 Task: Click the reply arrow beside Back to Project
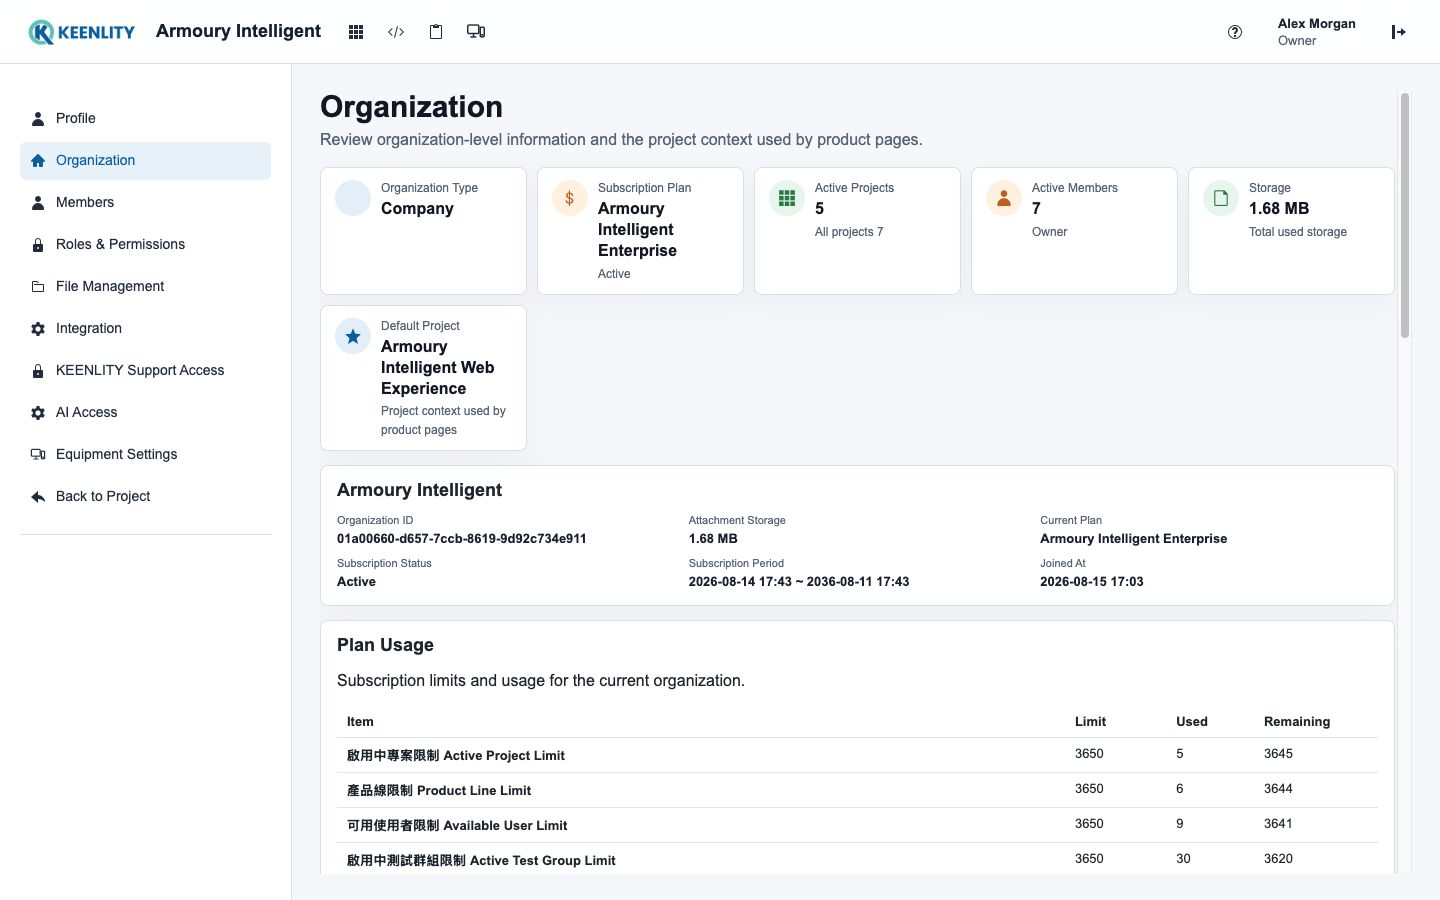click(x=38, y=497)
